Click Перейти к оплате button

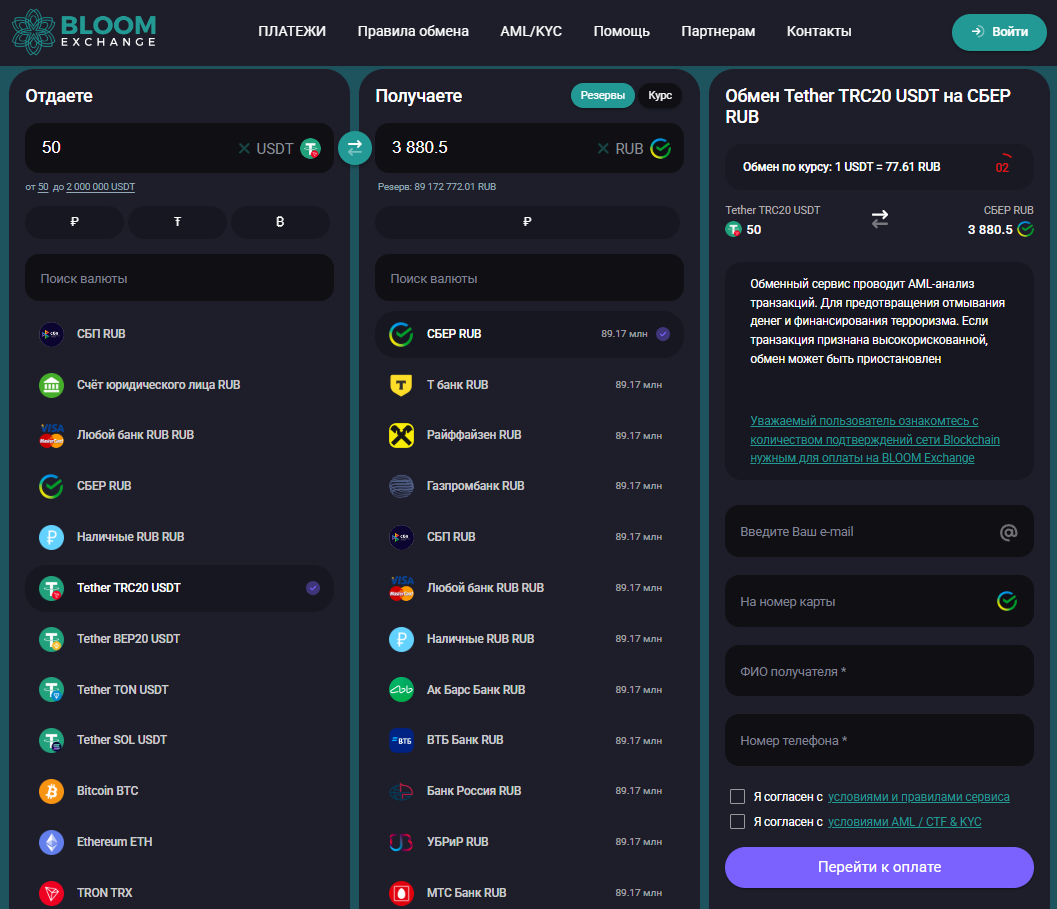pos(879,867)
